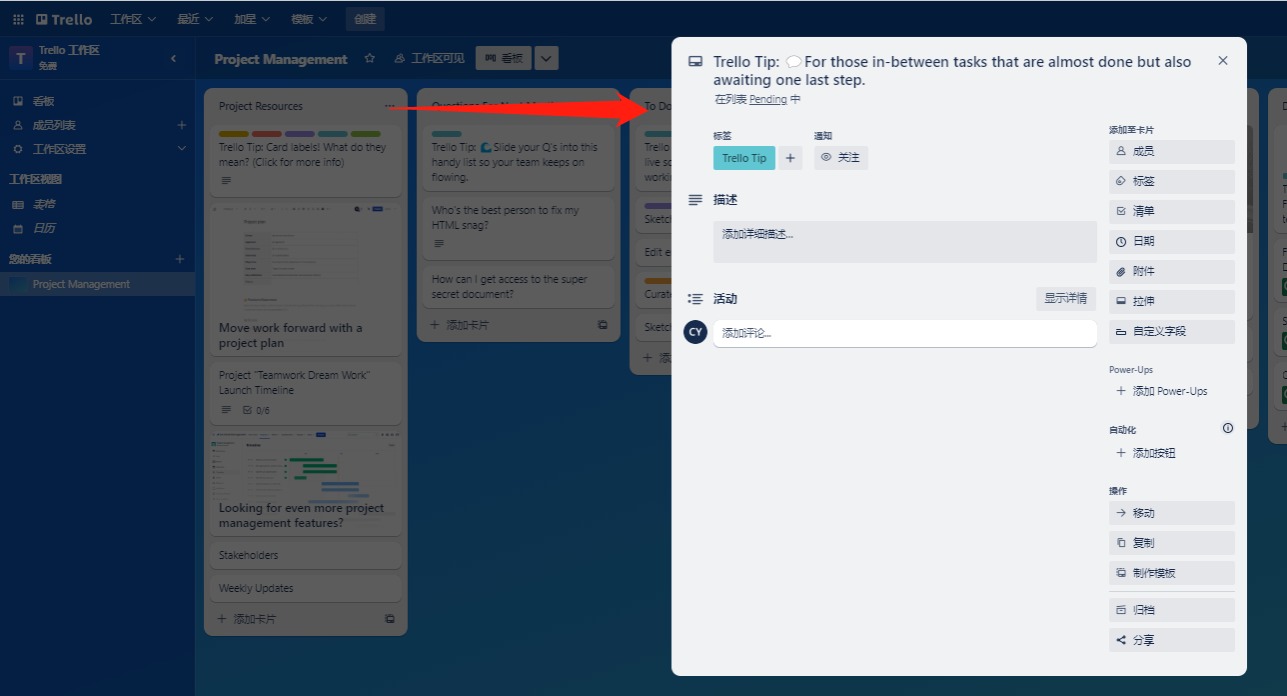Open the board view switcher dropdown
The width and height of the screenshot is (1287, 696).
pos(546,58)
